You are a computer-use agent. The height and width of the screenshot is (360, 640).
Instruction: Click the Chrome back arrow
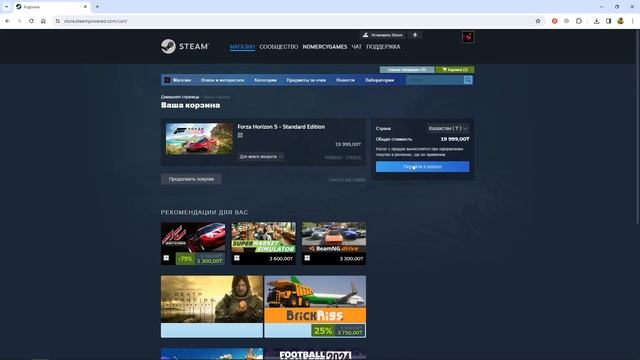tap(7, 21)
